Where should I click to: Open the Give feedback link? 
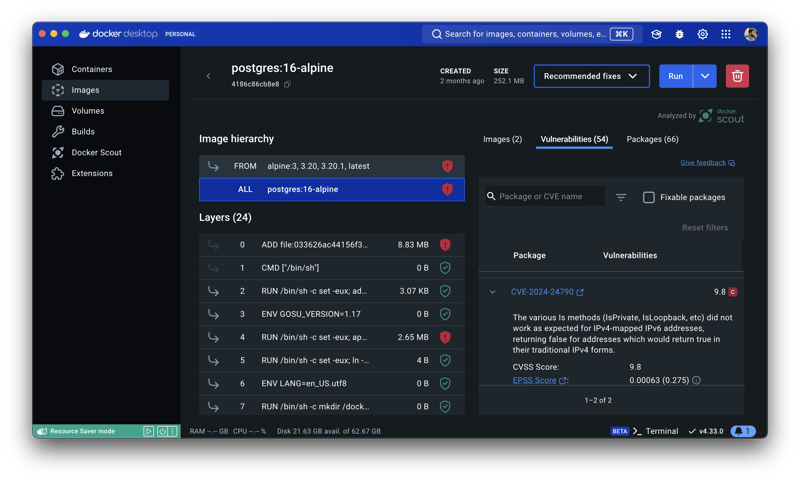click(x=707, y=163)
